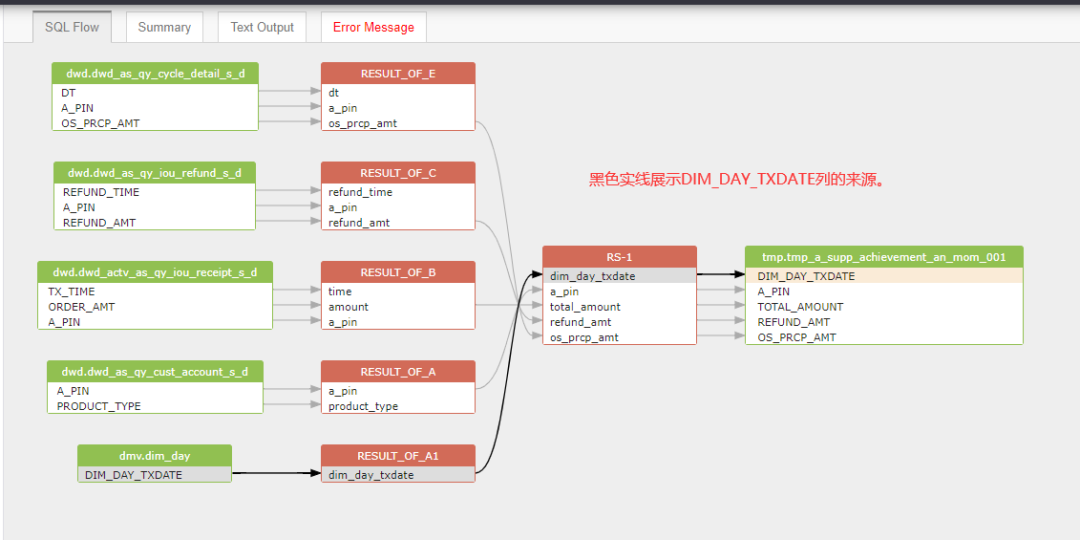Screen dimensions: 1080x540
Task: Select the dmv.dim_day table header
Action: point(154,455)
